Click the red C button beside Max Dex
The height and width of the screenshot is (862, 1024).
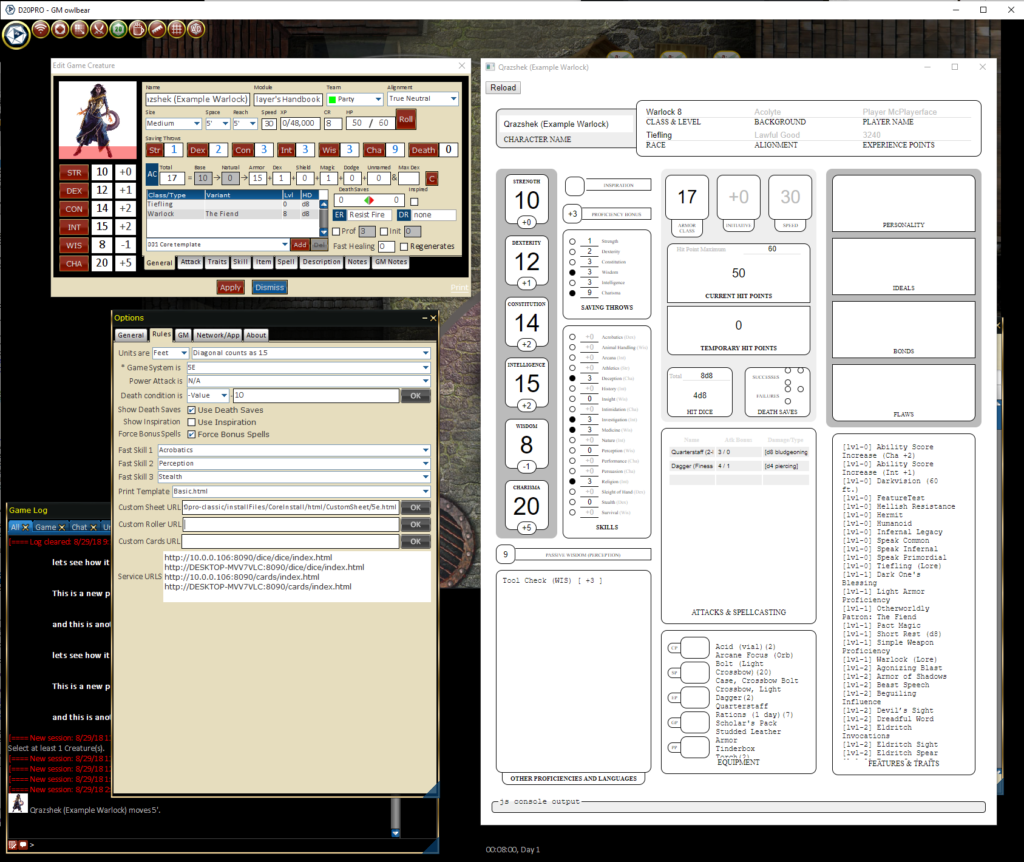click(431, 178)
